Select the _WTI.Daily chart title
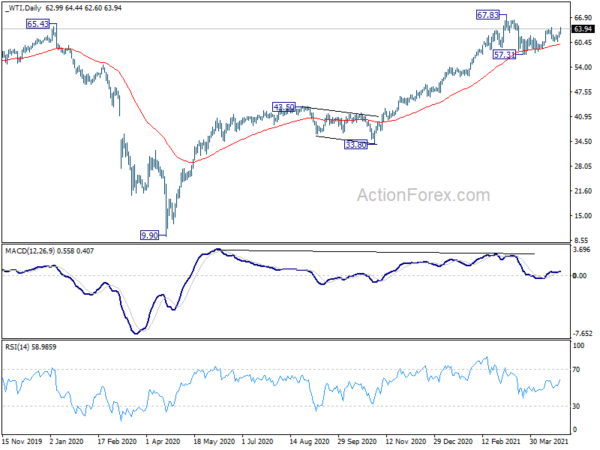Screen dimensions: 600x450 click(x=23, y=8)
